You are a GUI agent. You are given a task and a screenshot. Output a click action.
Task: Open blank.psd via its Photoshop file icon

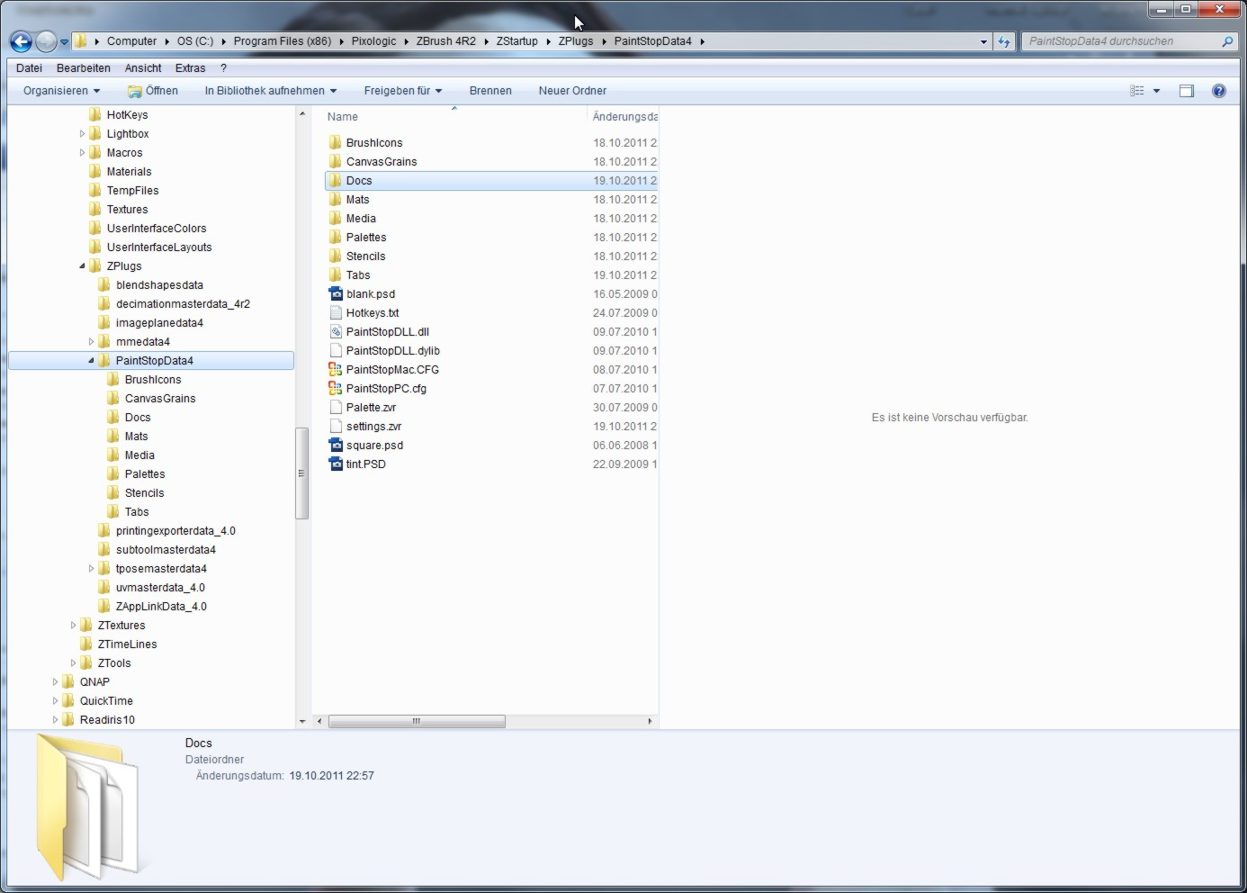335,294
